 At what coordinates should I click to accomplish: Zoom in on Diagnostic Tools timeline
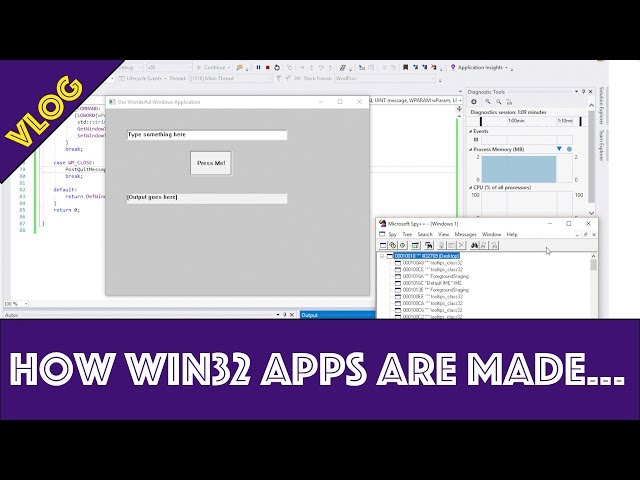(x=487, y=102)
